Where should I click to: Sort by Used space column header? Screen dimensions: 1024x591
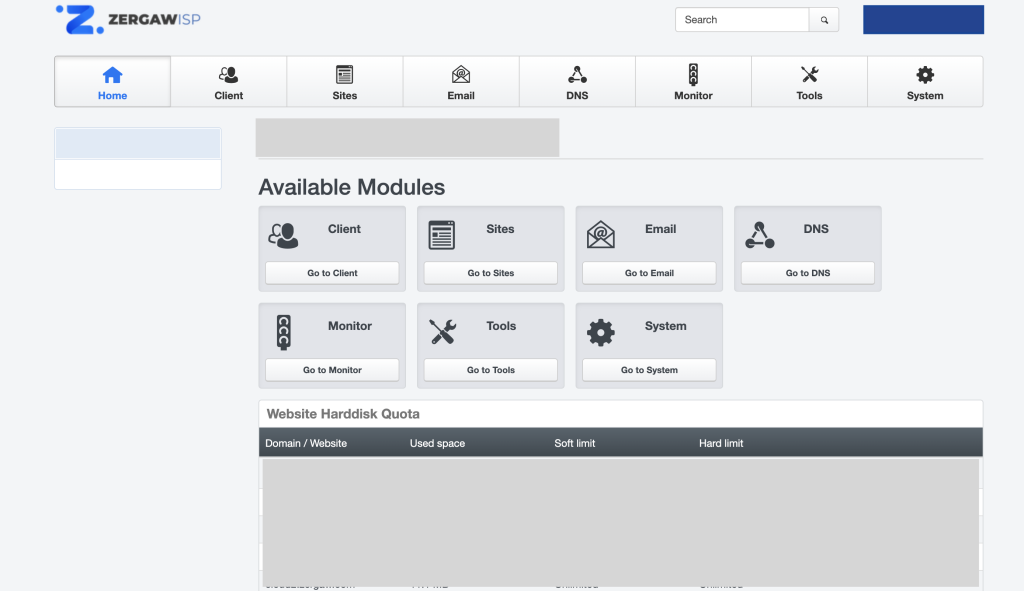pyautogui.click(x=437, y=443)
